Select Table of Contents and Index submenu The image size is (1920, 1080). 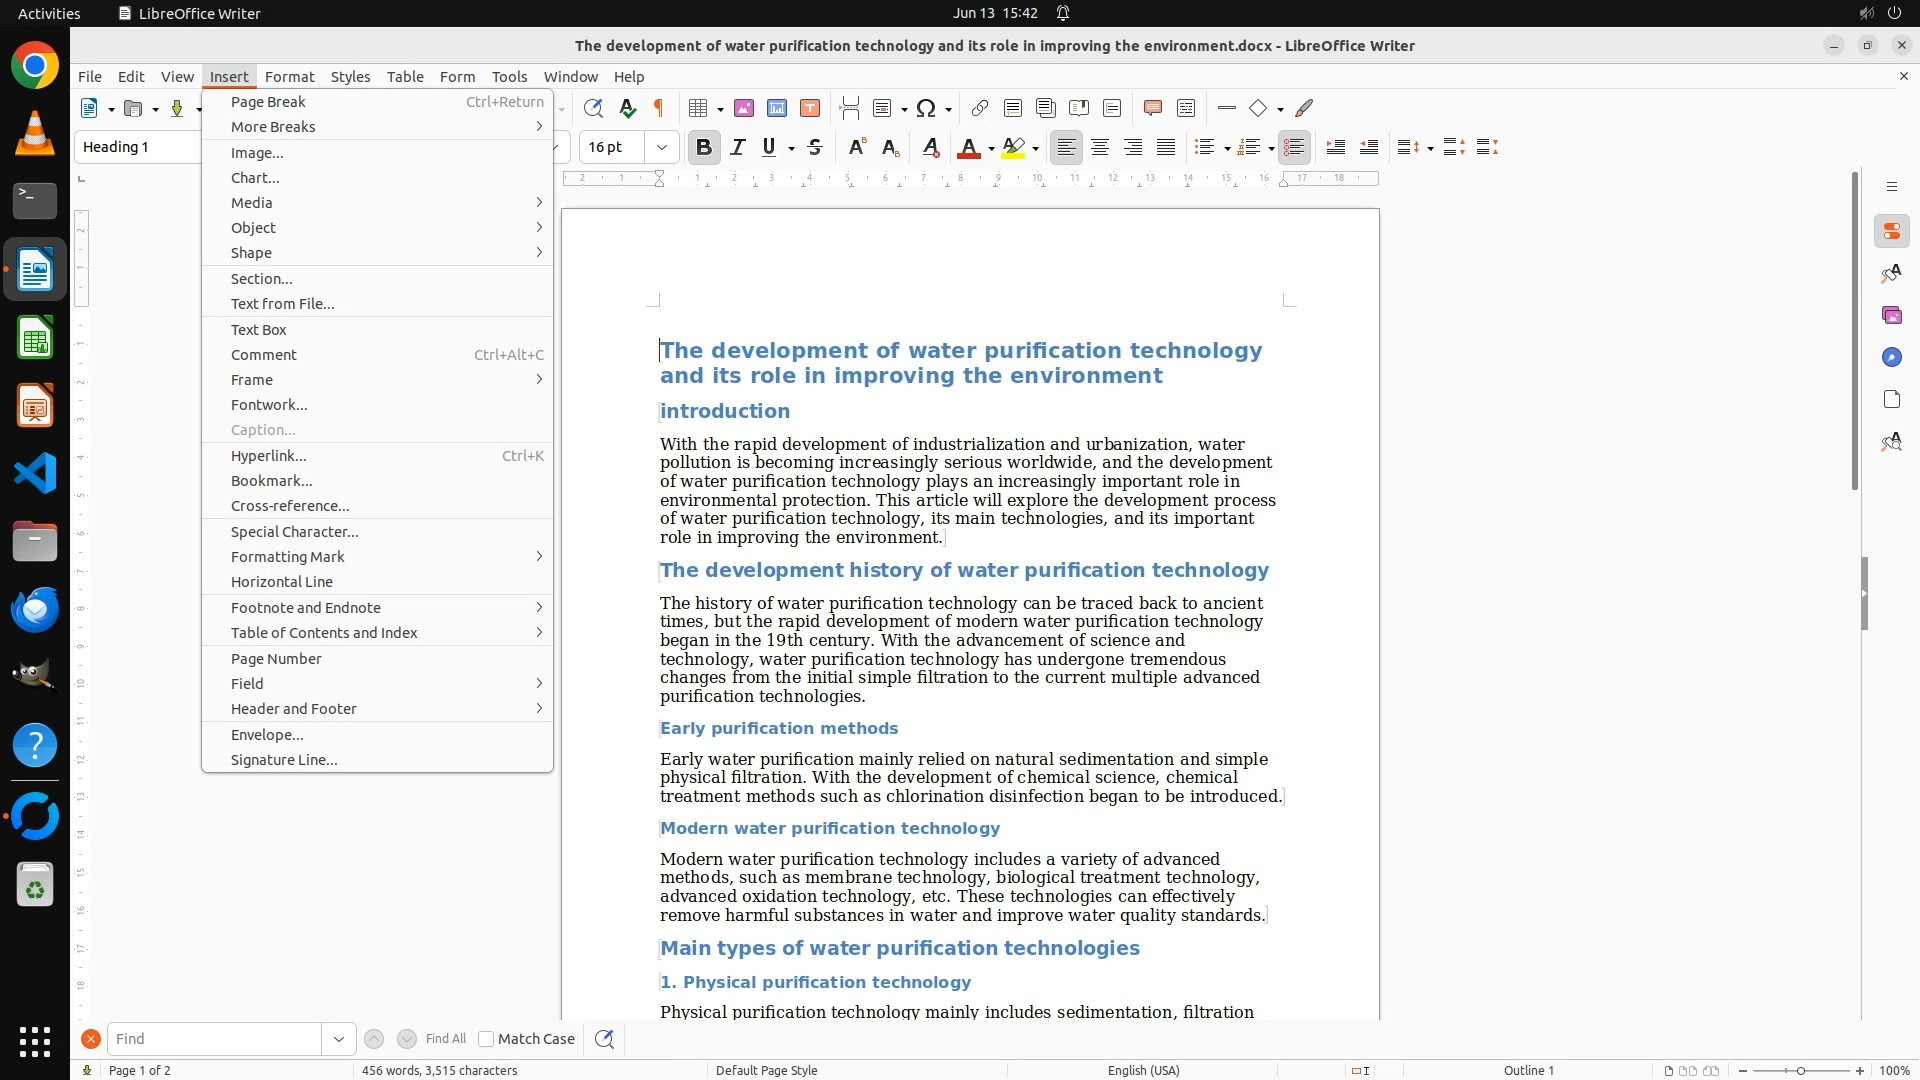coord(324,633)
